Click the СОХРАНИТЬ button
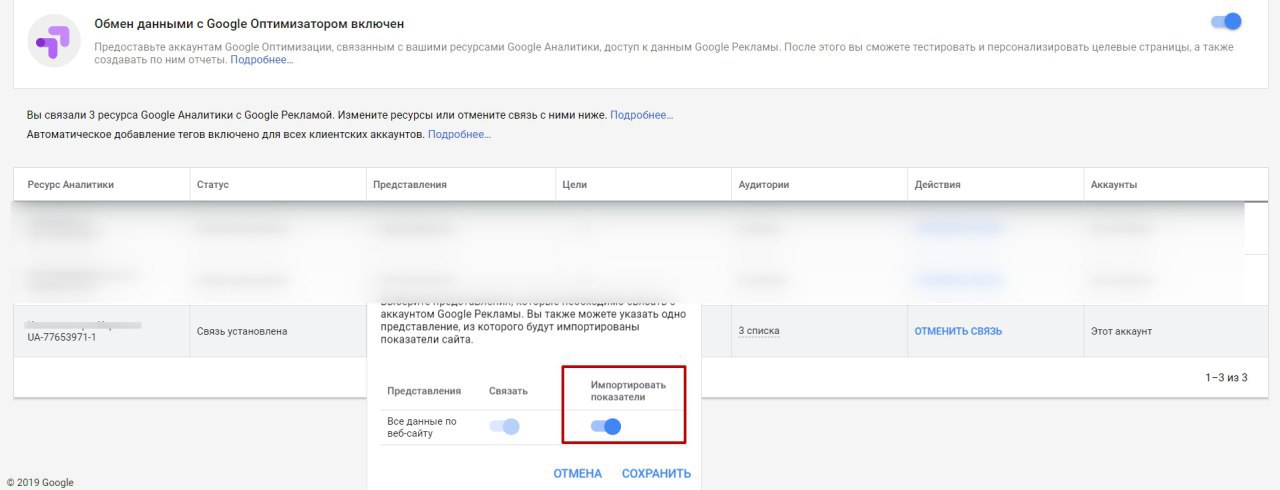1280x490 pixels. coord(656,474)
